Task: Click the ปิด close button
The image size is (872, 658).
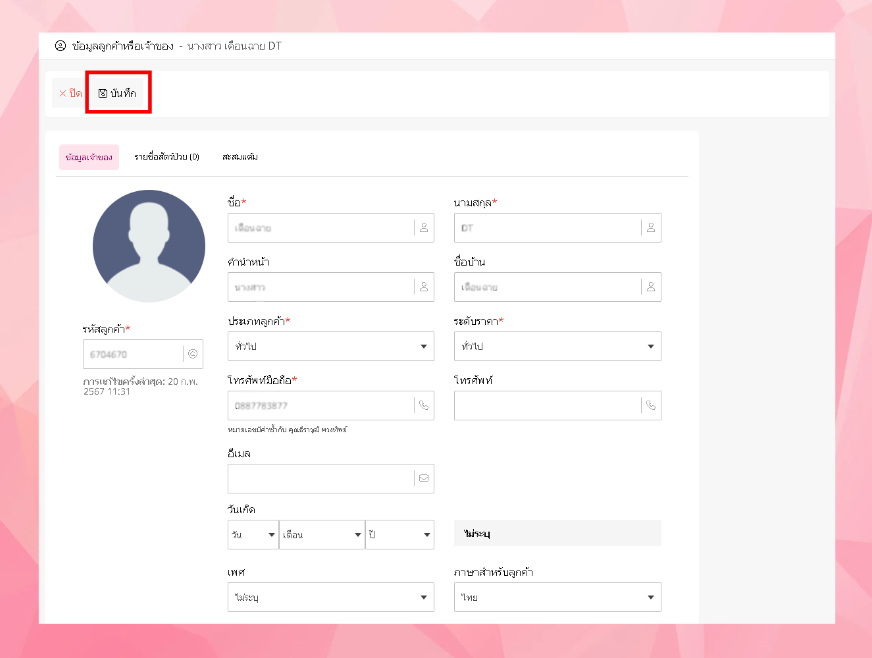Action: point(70,93)
